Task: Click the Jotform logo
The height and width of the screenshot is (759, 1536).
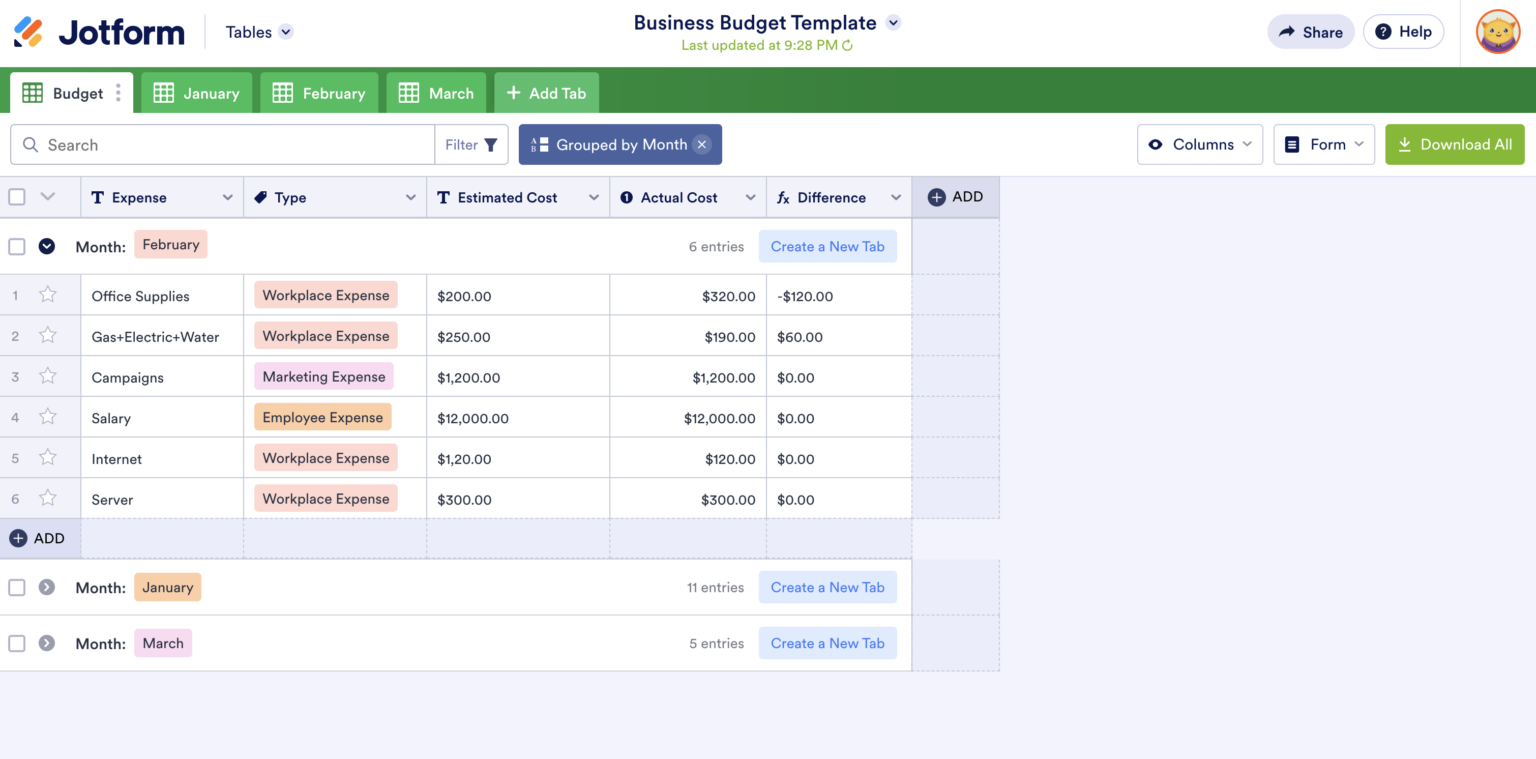Action: pos(97,31)
